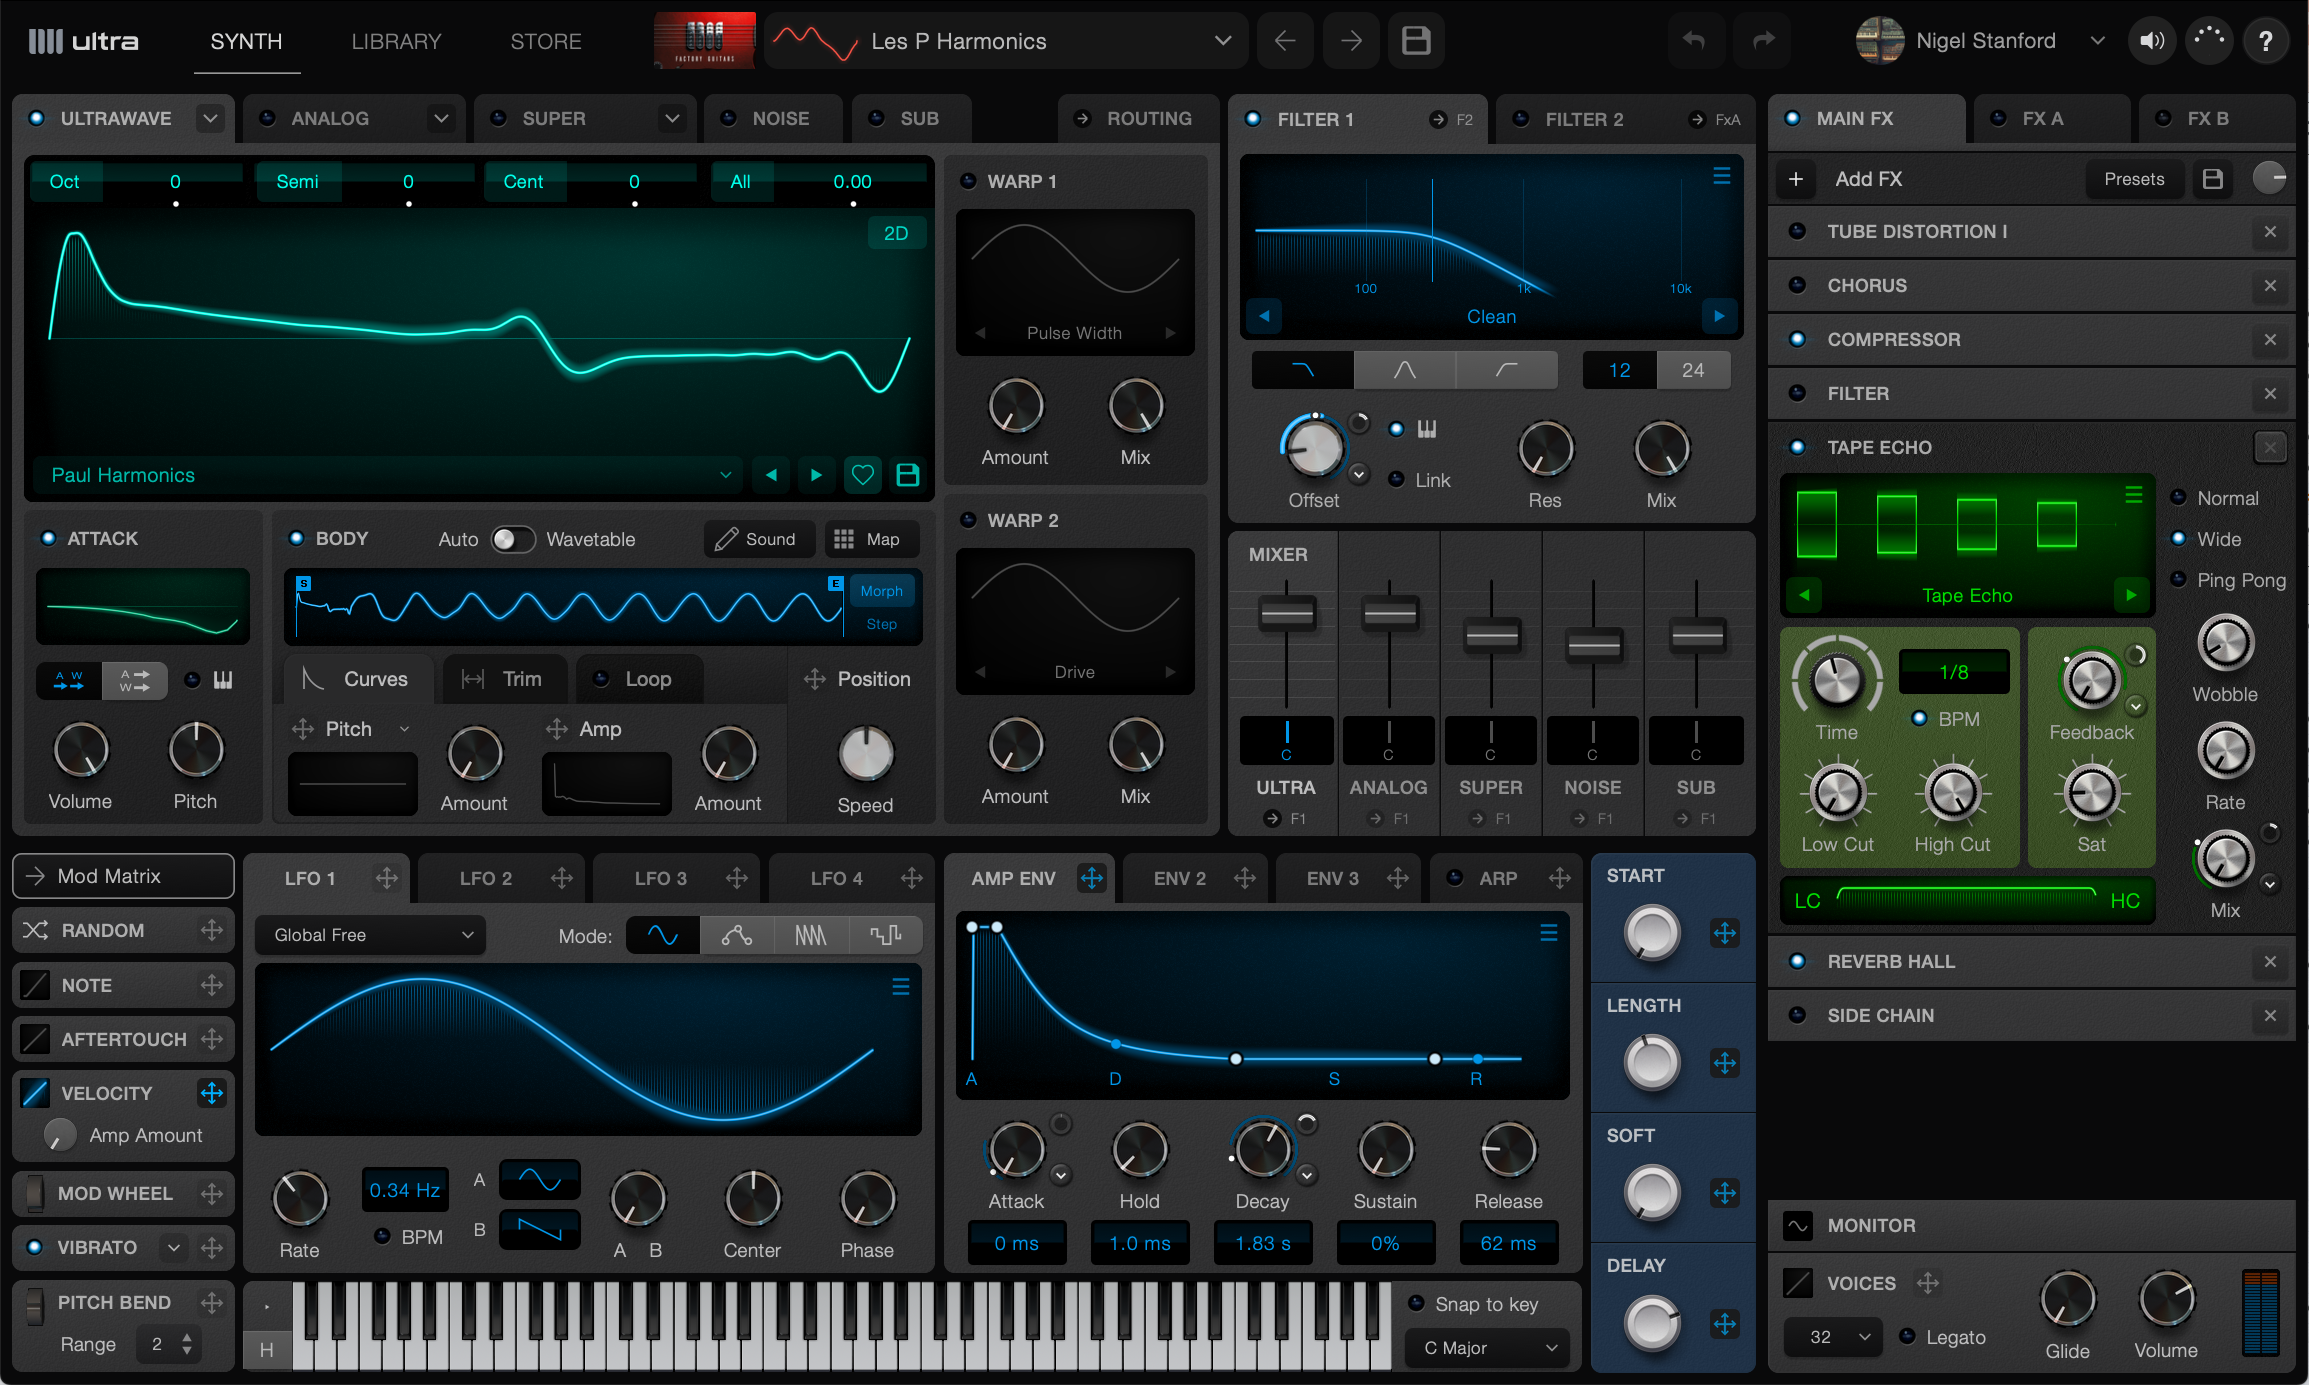Screen dimensions: 2309x1385
Task: Click the Add FX button
Action: 1867,179
